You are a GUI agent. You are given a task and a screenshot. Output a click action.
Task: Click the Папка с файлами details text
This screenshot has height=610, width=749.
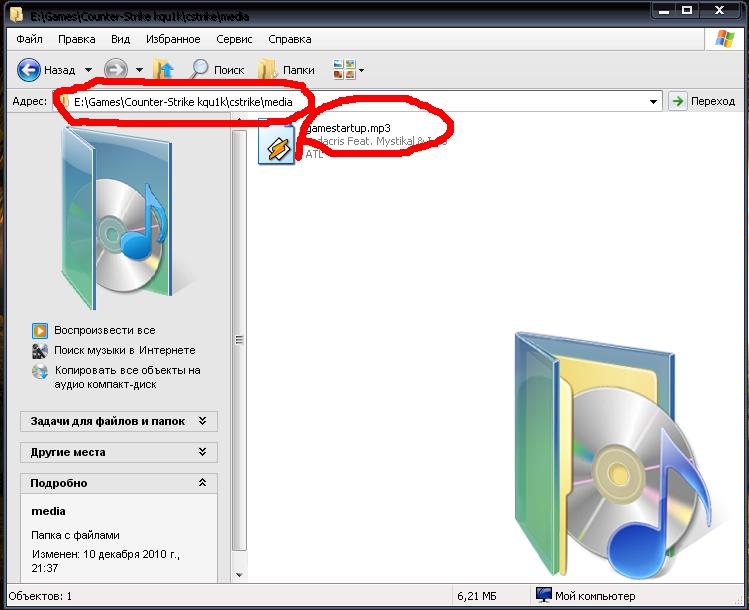click(75, 535)
